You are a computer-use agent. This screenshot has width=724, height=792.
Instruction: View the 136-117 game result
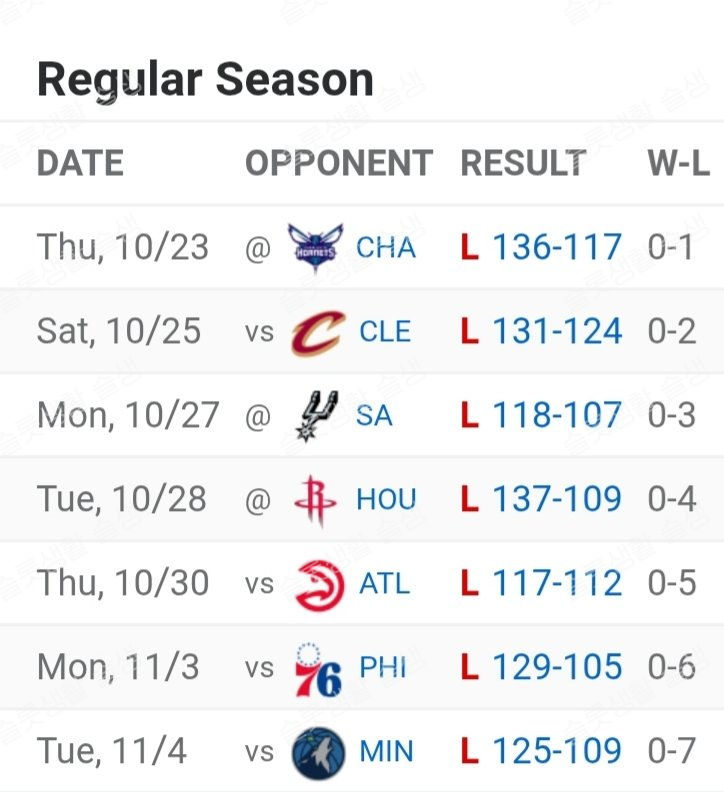556,247
